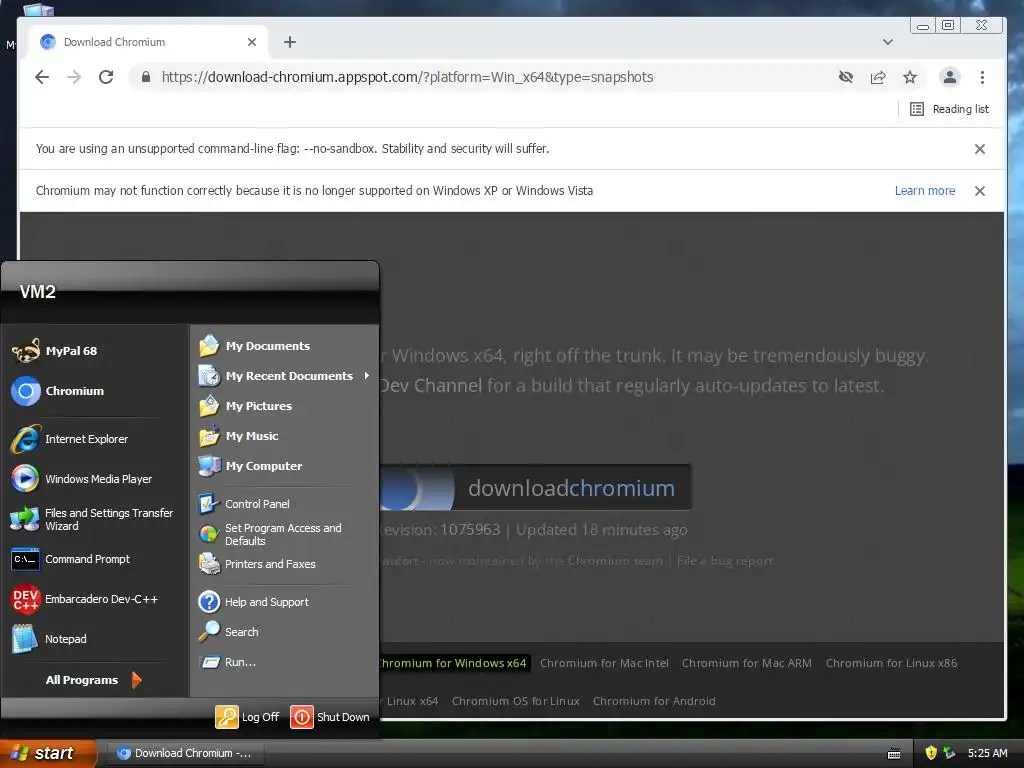Click the File a bug report link
Viewport: 1024px width, 768px height.
pyautogui.click(x=725, y=561)
